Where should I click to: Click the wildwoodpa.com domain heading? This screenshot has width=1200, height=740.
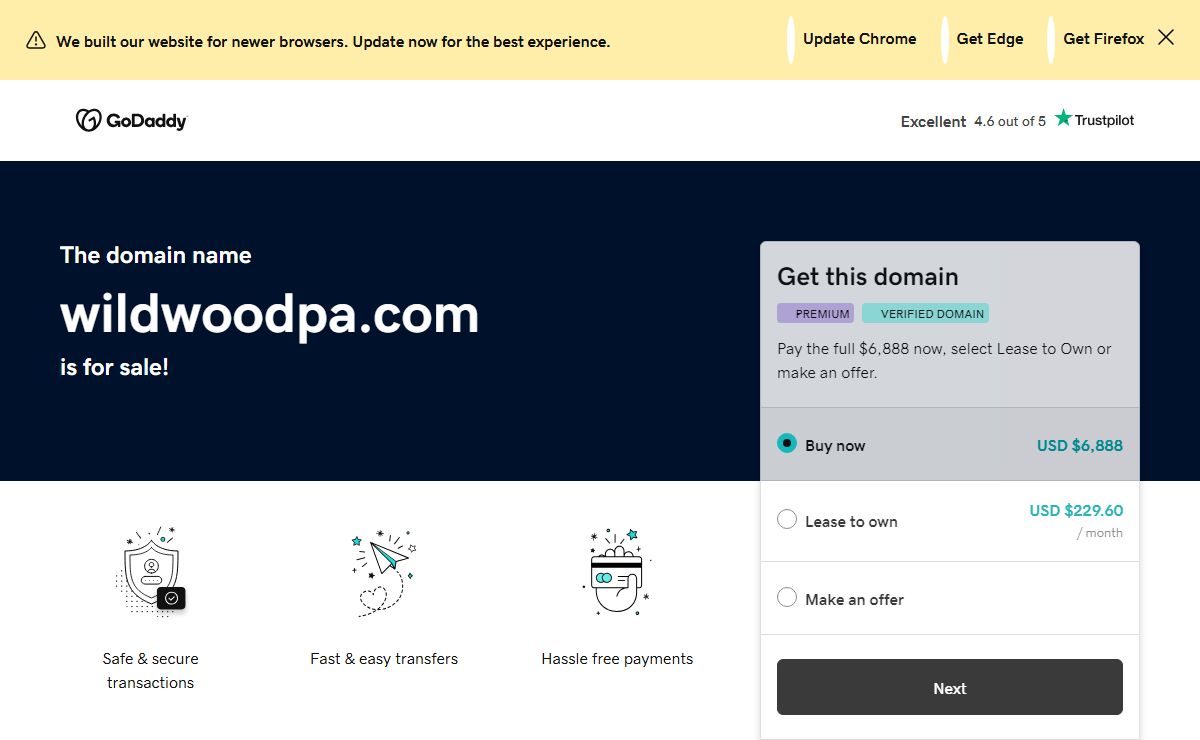coord(270,314)
